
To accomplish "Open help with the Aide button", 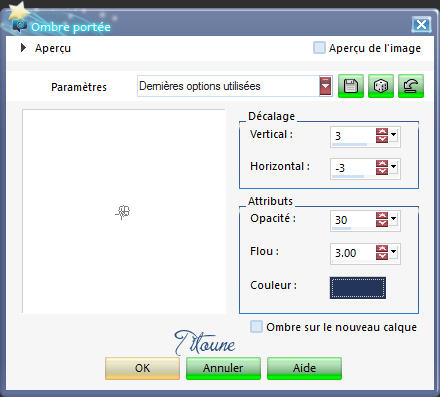I will point(304,368).
